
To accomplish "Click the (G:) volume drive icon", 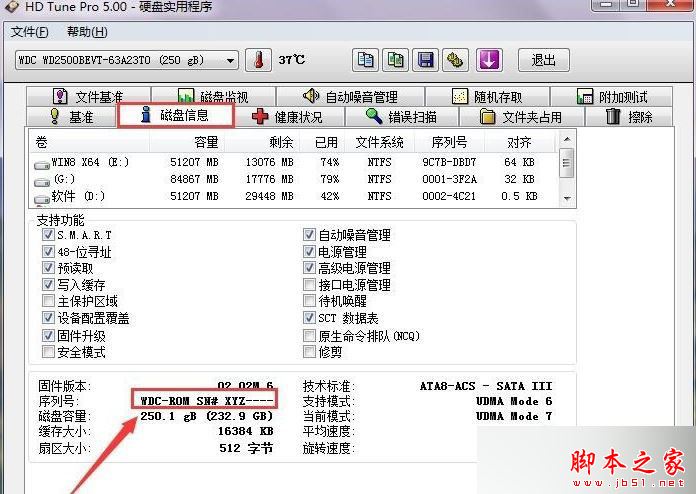I will click(x=42, y=182).
